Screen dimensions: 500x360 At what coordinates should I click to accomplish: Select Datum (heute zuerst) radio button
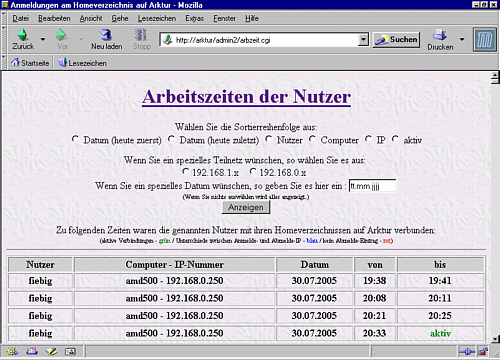point(76,139)
